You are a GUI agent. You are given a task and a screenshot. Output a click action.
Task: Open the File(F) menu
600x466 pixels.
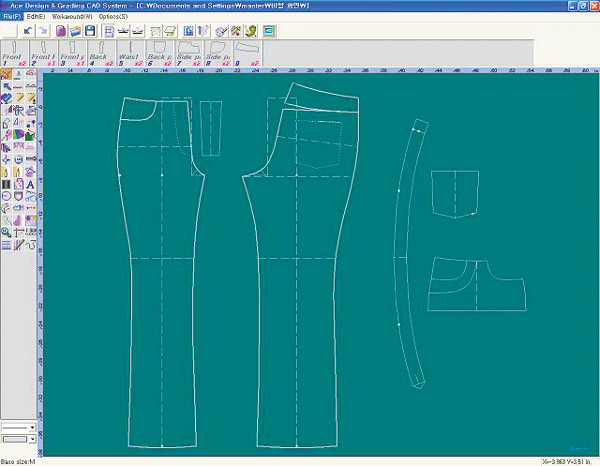click(x=12, y=17)
